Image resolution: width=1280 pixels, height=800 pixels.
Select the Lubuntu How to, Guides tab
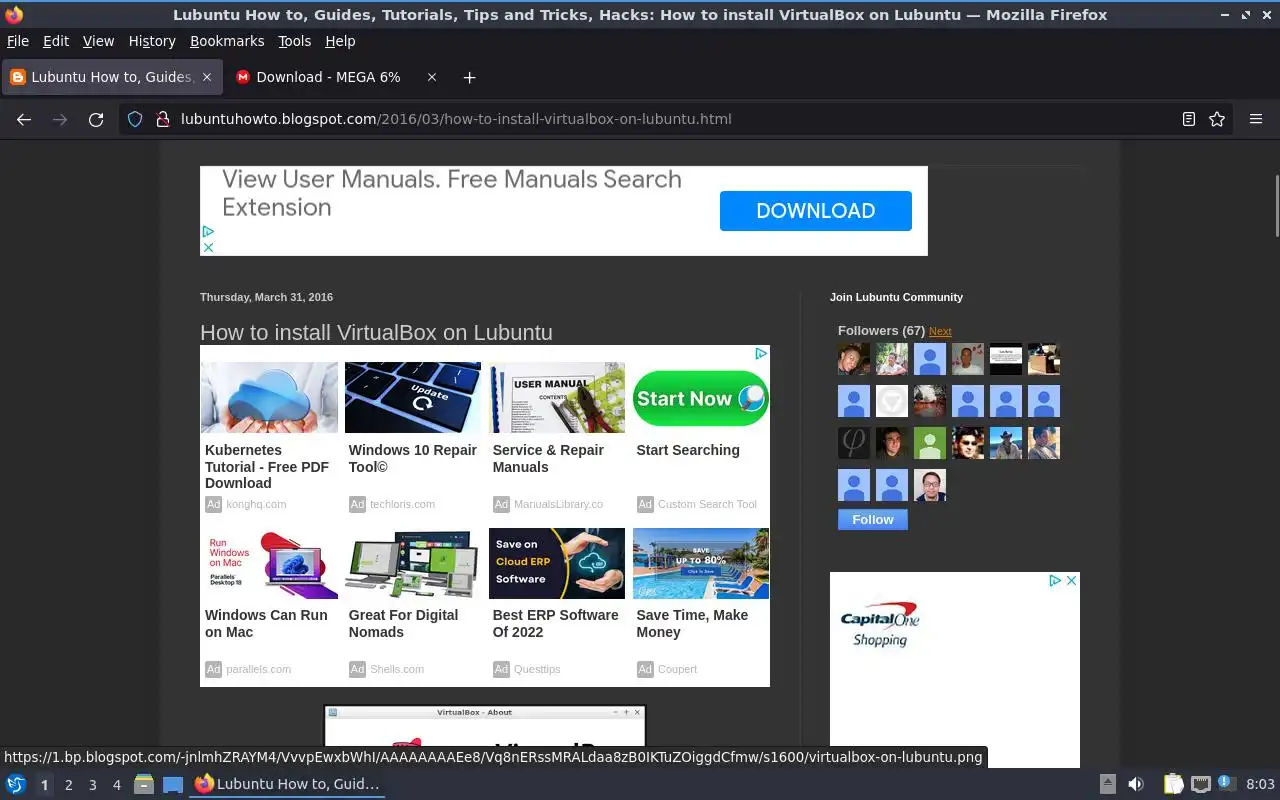[111, 77]
